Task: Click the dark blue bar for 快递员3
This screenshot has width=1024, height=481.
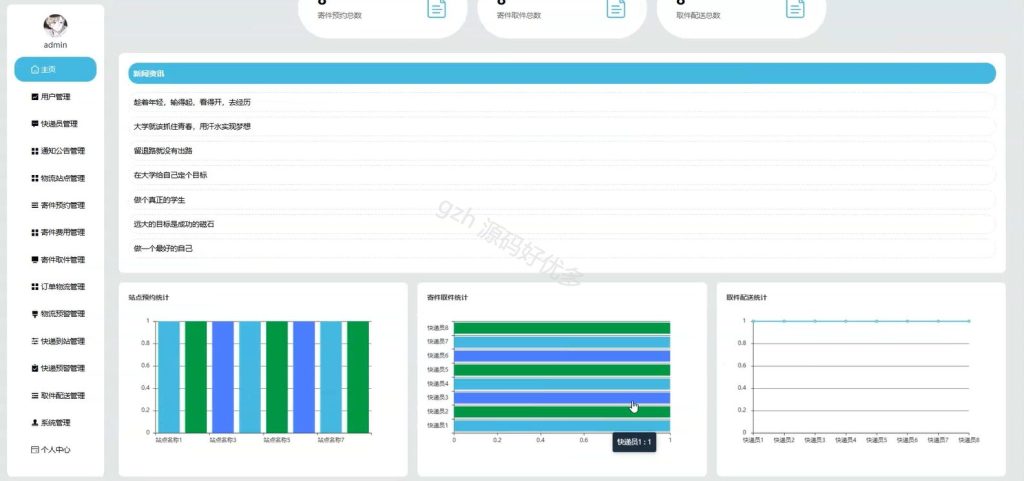Action: pyautogui.click(x=562, y=397)
